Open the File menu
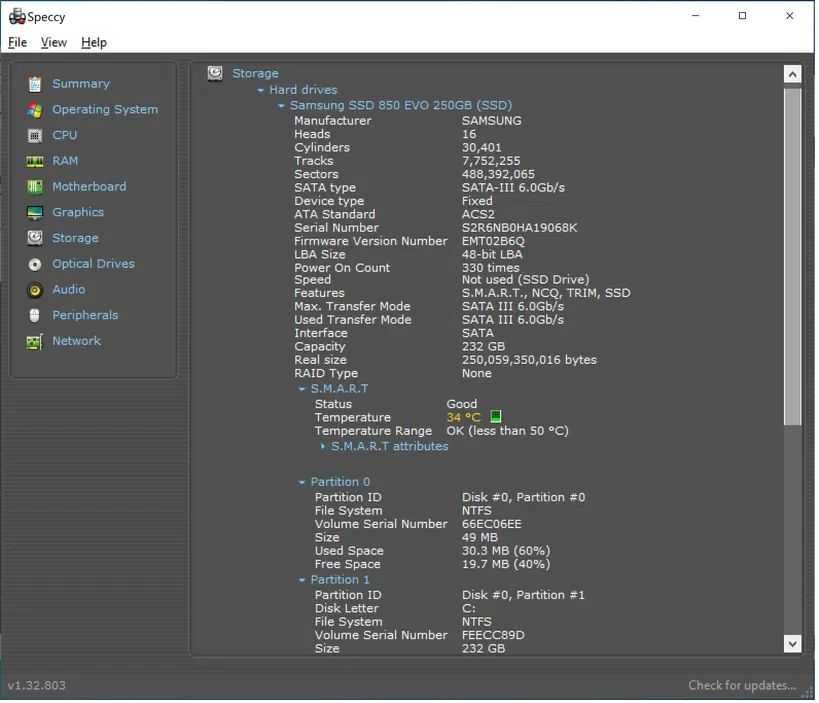The height and width of the screenshot is (703, 819). coord(17,42)
